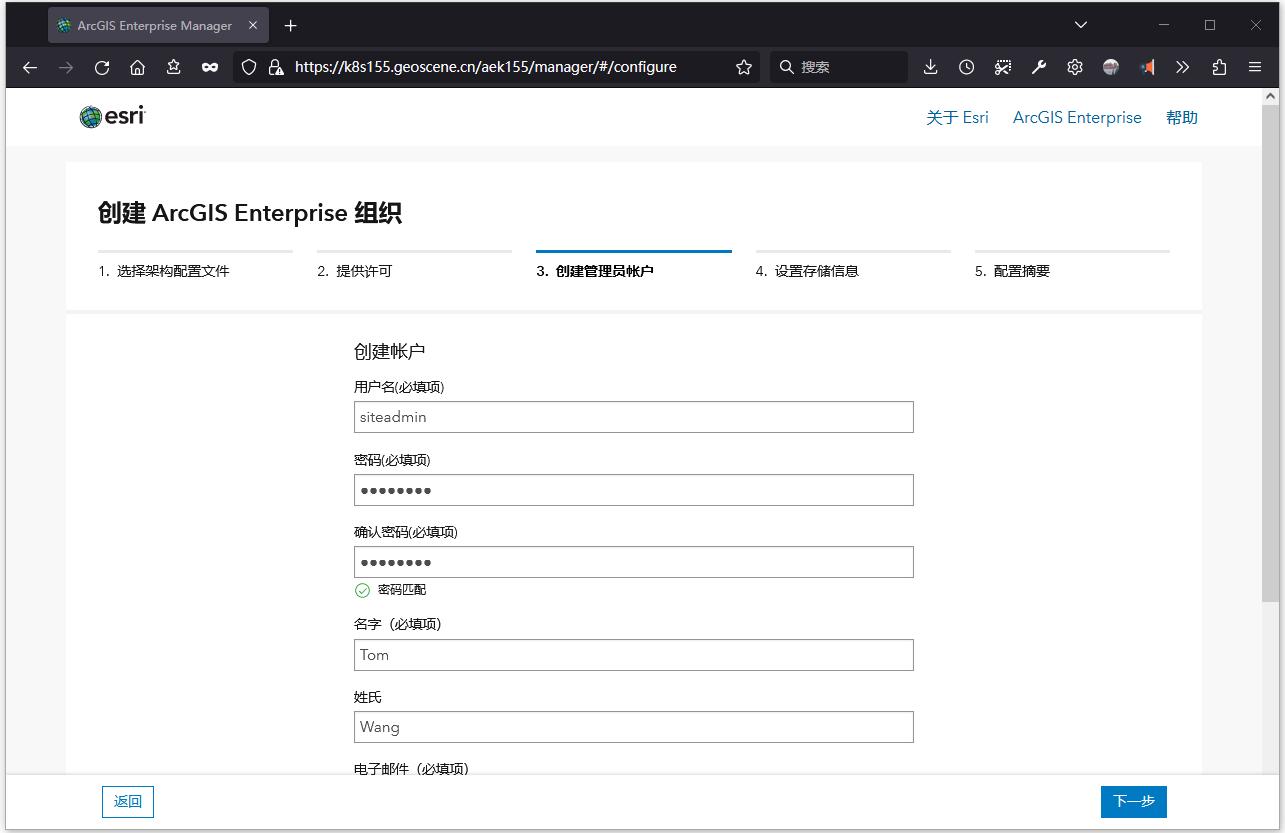Click the bookmark-tray star icon beside home

[x=174, y=67]
